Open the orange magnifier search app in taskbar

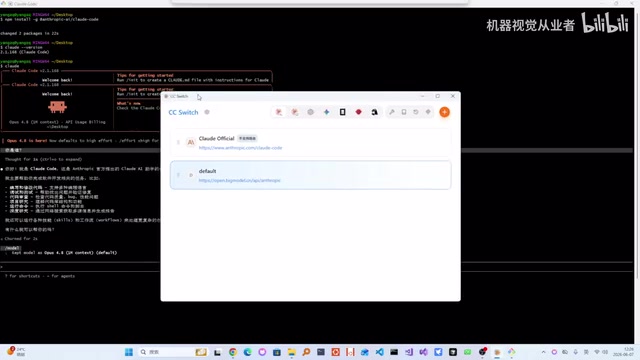306,352
